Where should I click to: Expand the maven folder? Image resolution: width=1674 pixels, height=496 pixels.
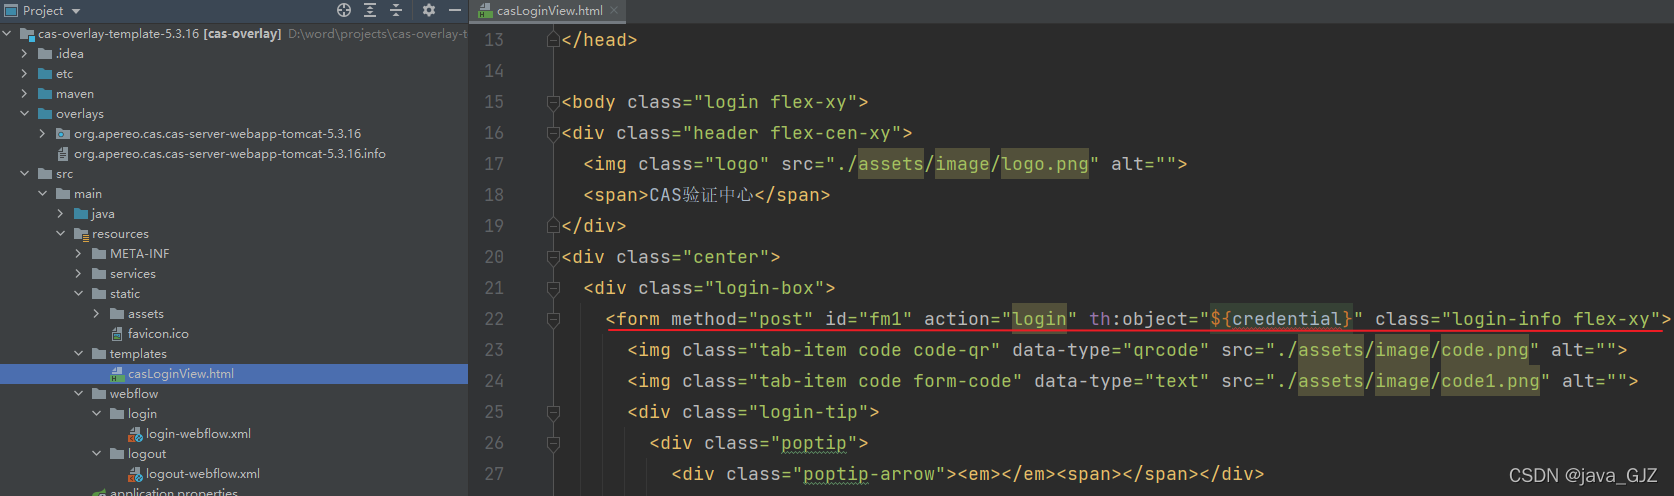(25, 94)
